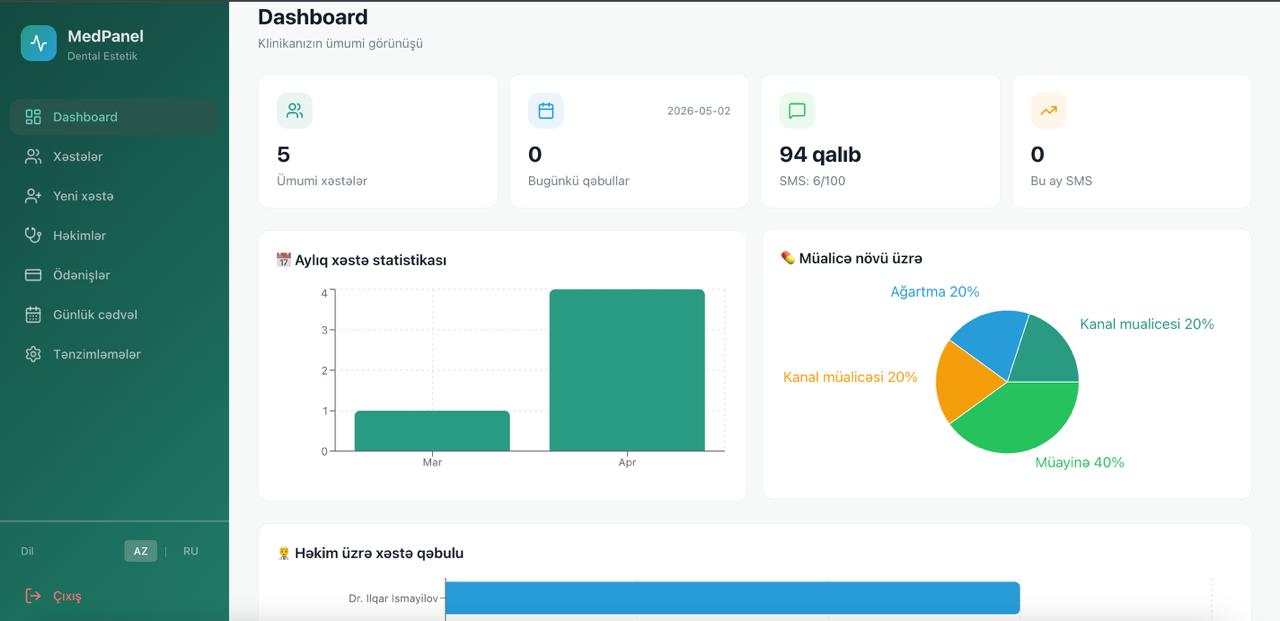Image resolution: width=1280 pixels, height=621 pixels.
Task: Click the Dental Estetik clinic name
Action: 102,56
